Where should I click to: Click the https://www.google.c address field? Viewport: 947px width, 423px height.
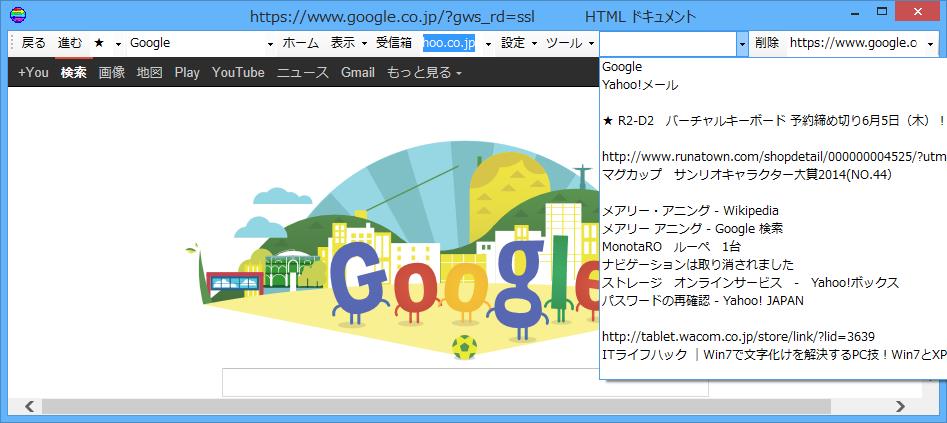(855, 44)
